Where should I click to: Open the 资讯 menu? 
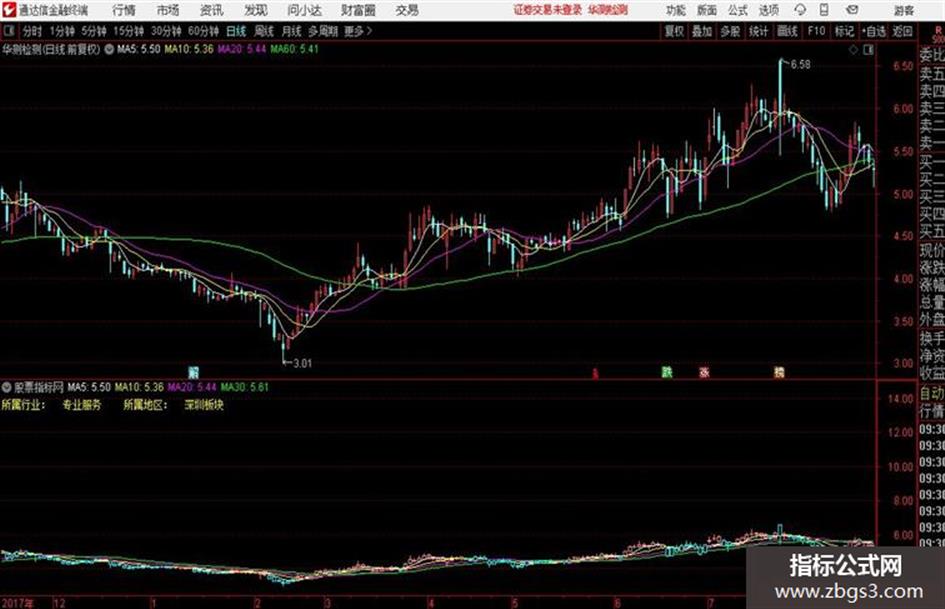[211, 10]
